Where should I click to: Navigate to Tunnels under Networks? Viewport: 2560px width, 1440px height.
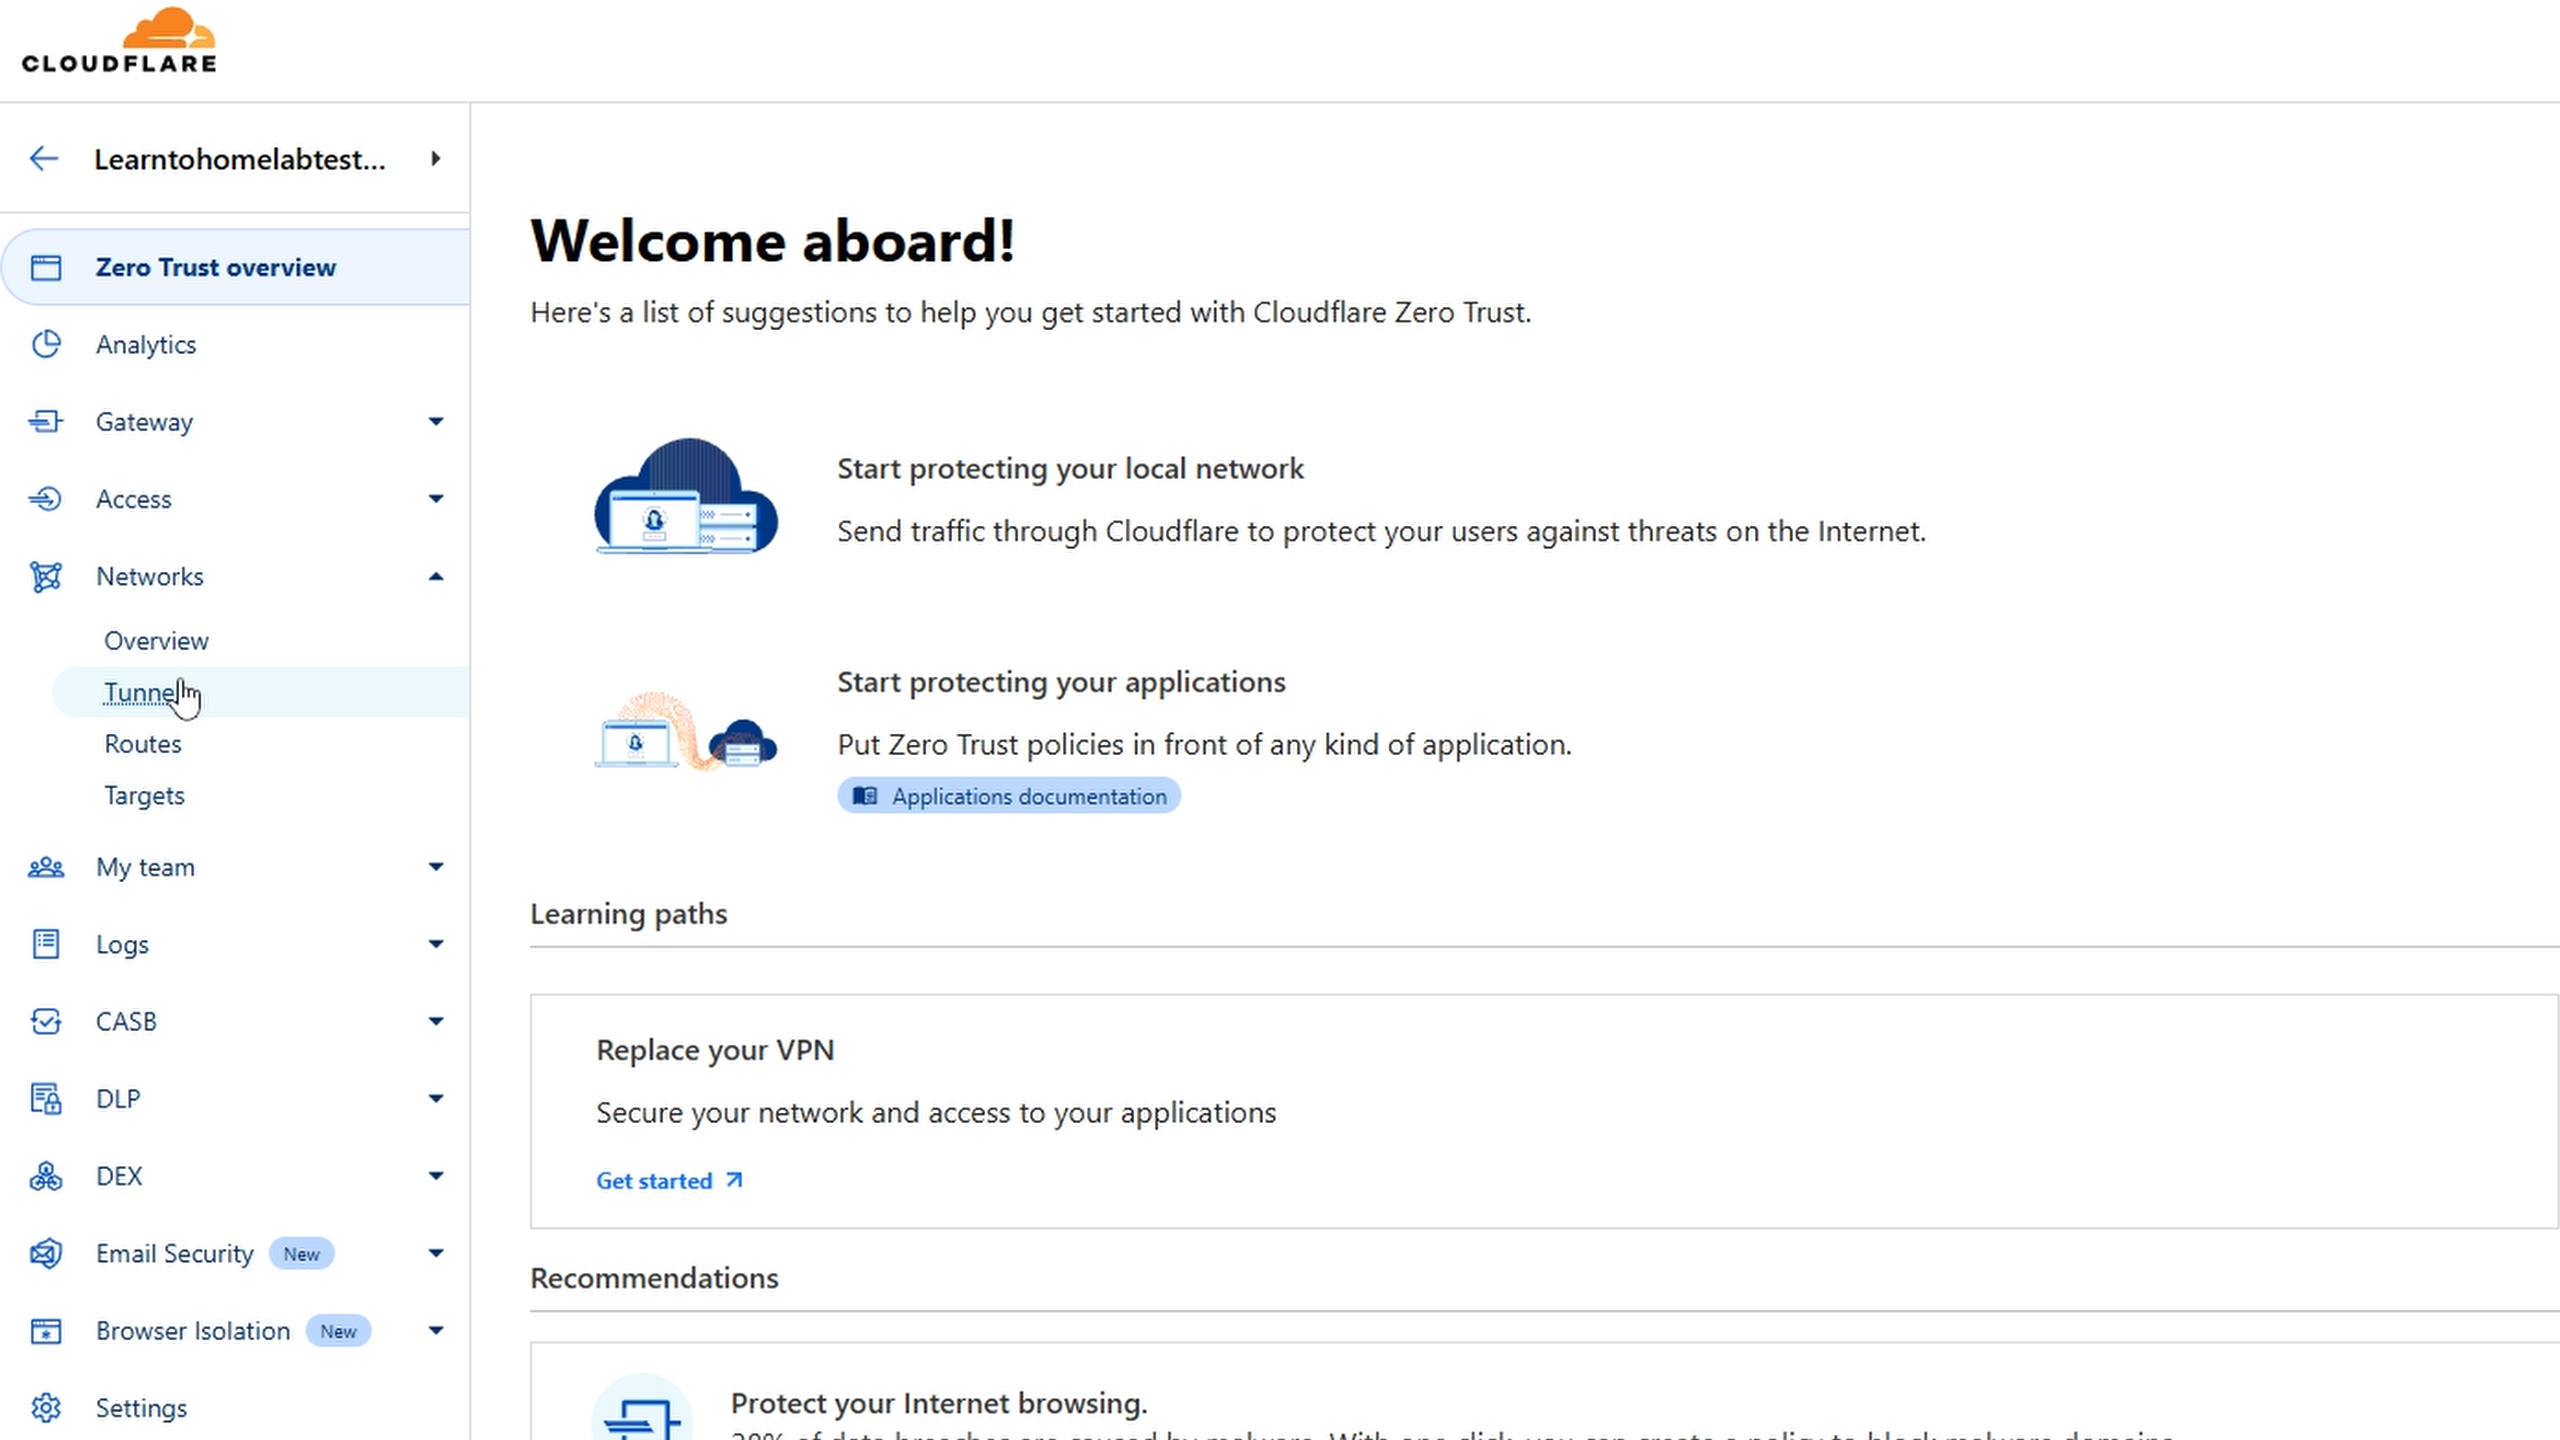(x=146, y=692)
